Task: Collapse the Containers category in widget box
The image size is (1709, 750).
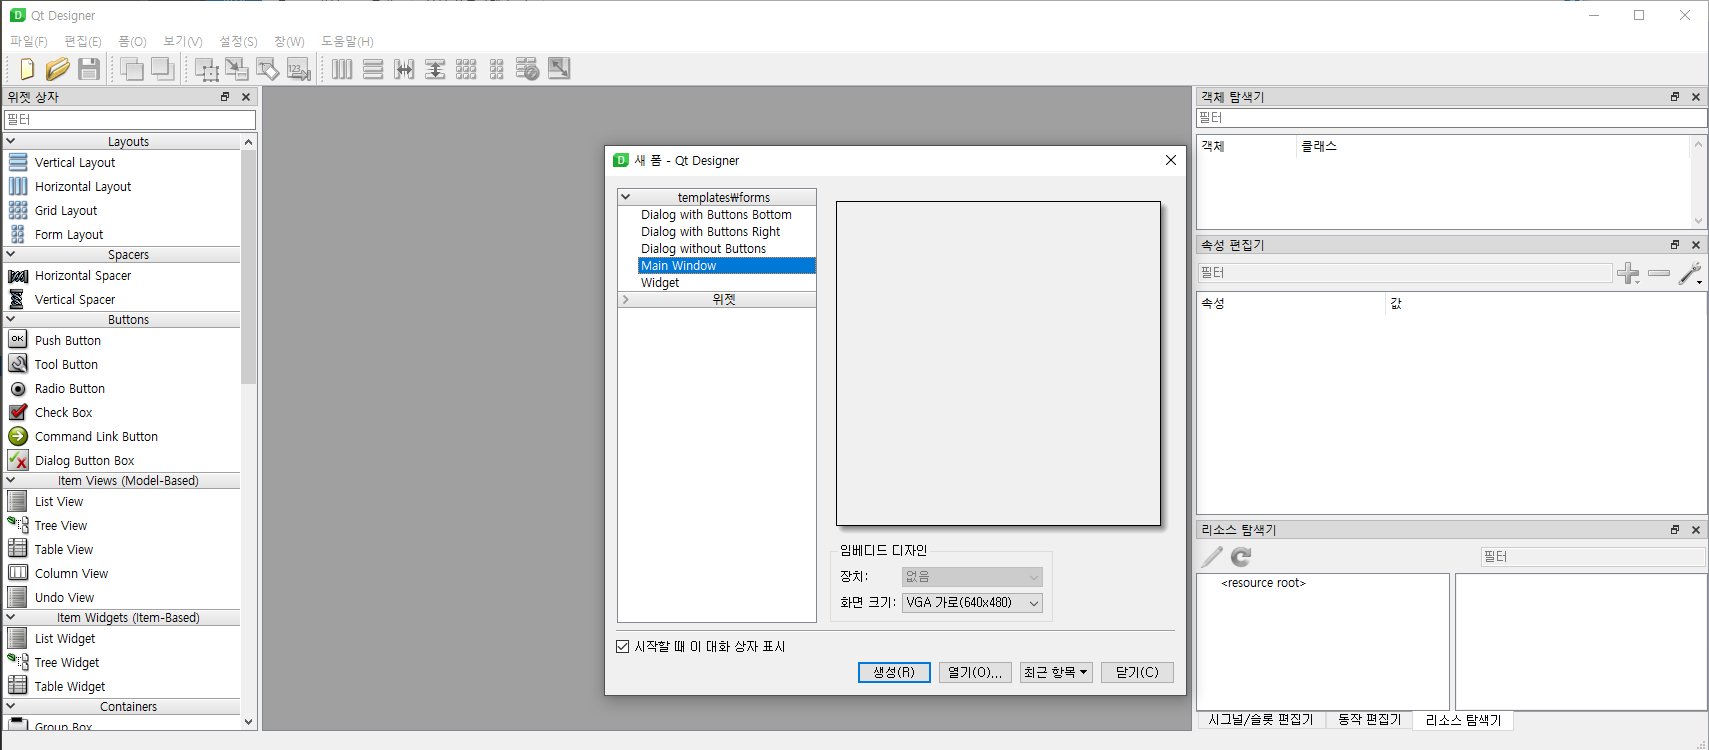Action: point(11,707)
